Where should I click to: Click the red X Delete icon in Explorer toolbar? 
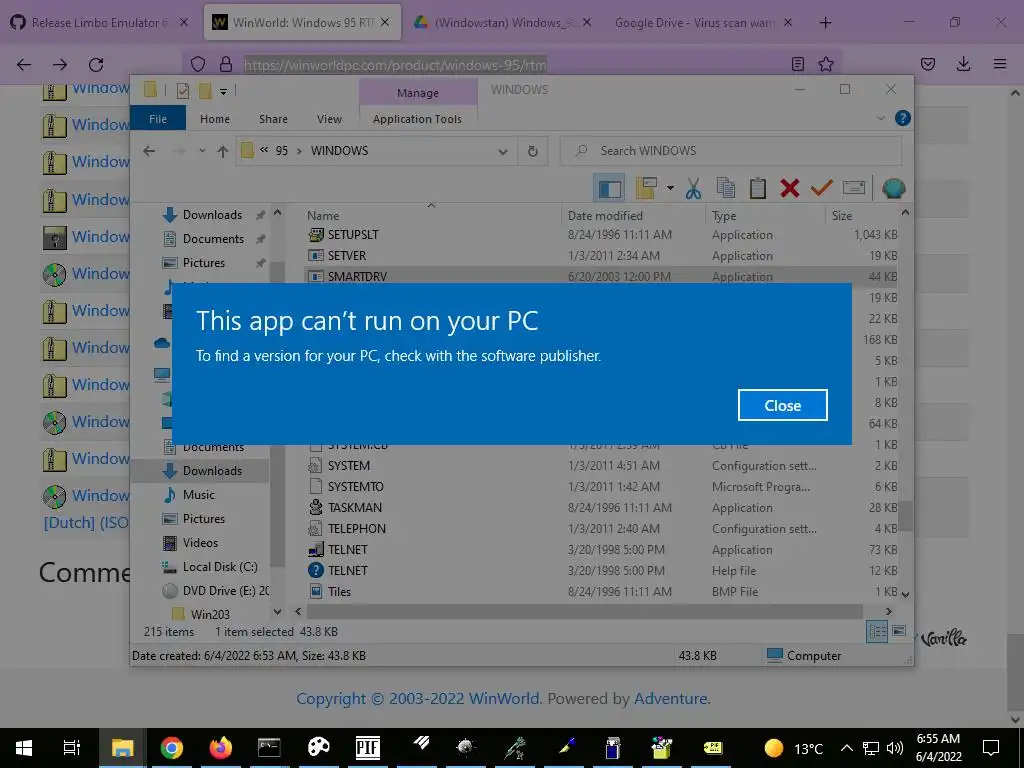[x=790, y=188]
